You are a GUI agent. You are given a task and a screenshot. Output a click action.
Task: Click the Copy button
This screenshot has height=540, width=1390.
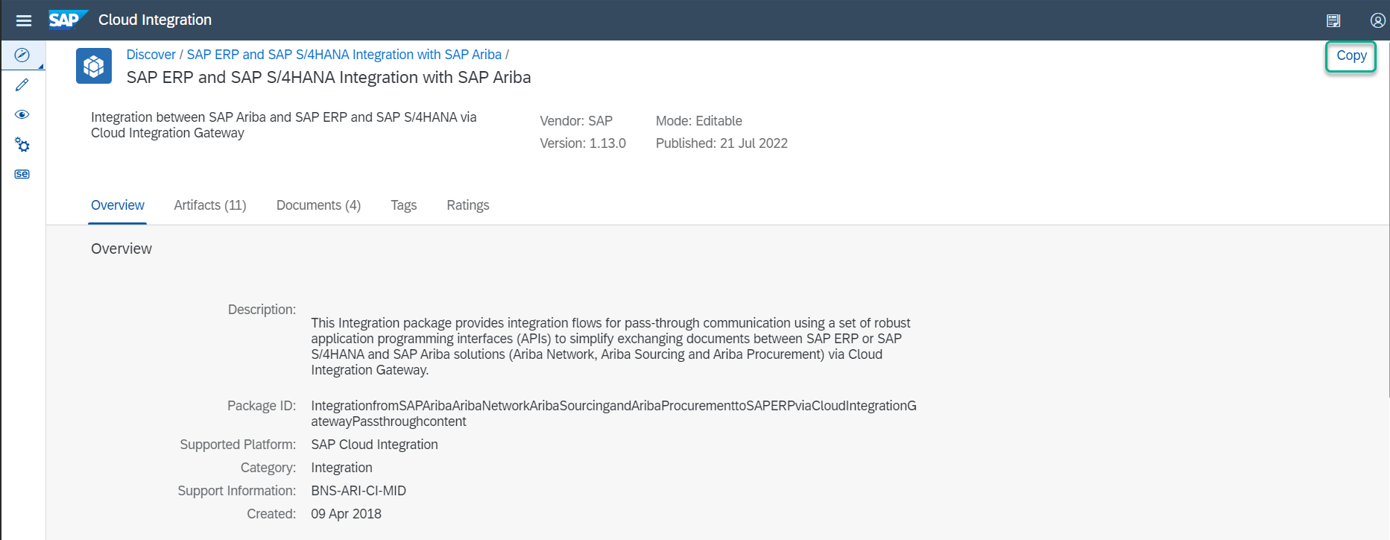pyautogui.click(x=1351, y=56)
